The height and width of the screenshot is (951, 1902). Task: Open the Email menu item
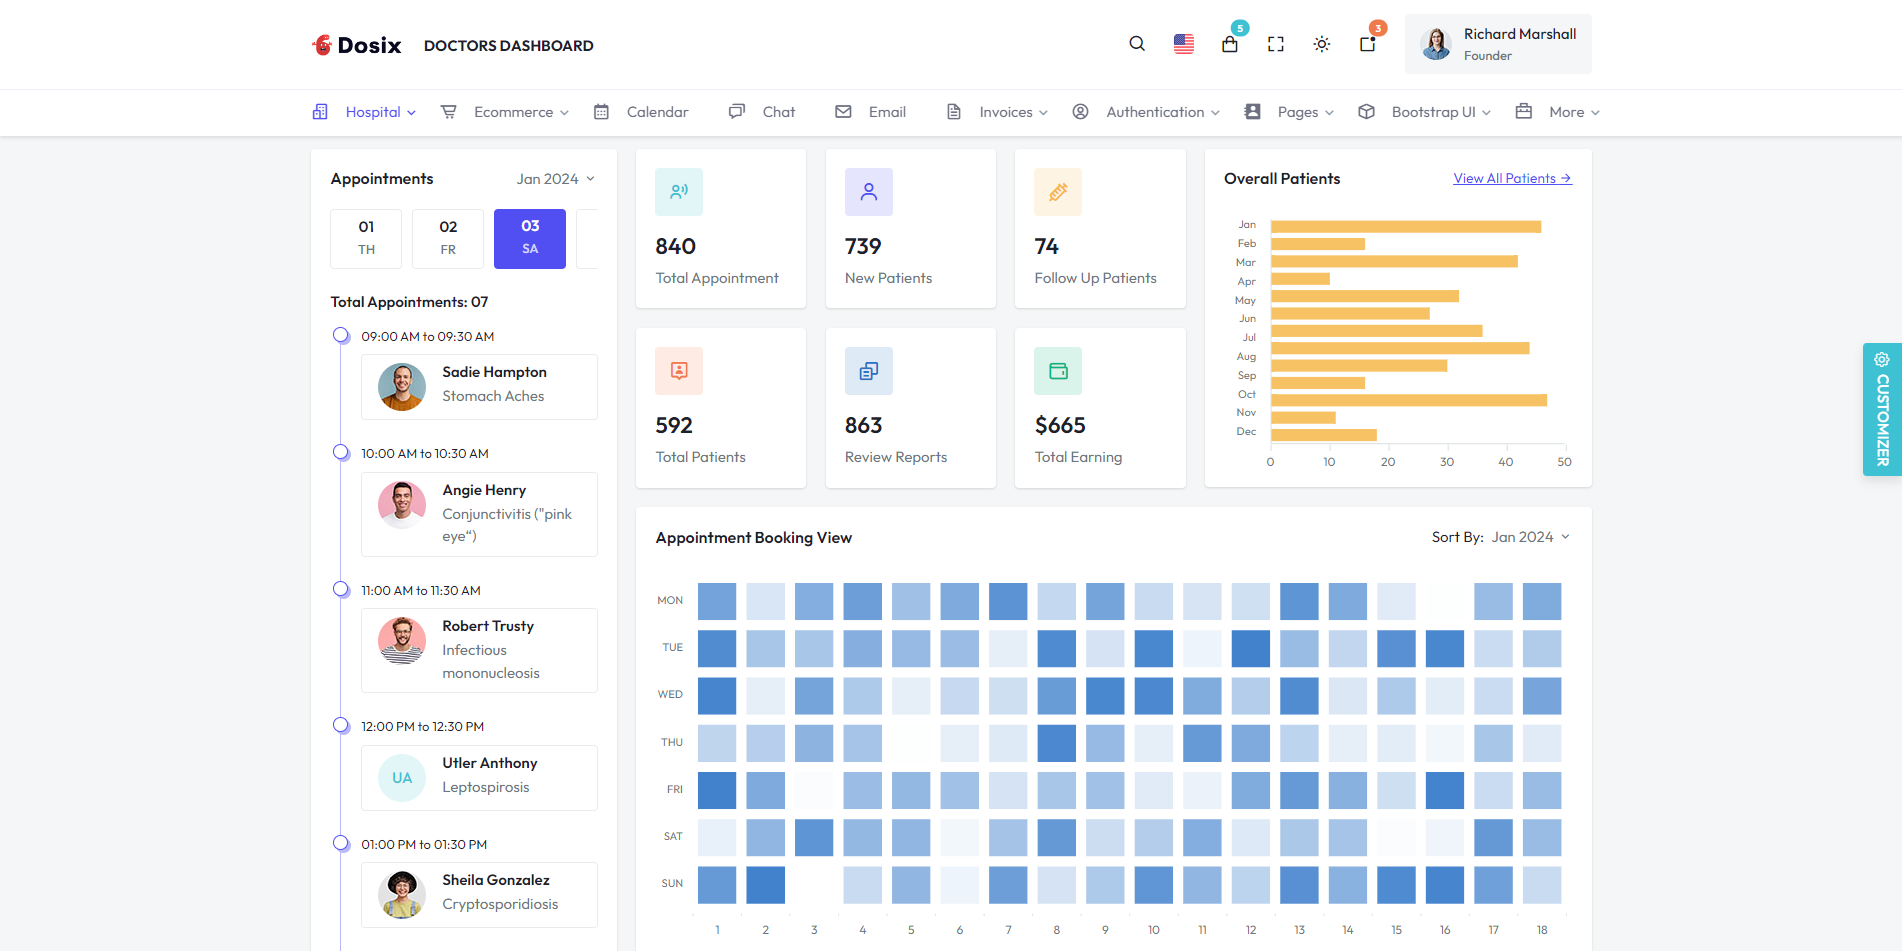coord(871,112)
